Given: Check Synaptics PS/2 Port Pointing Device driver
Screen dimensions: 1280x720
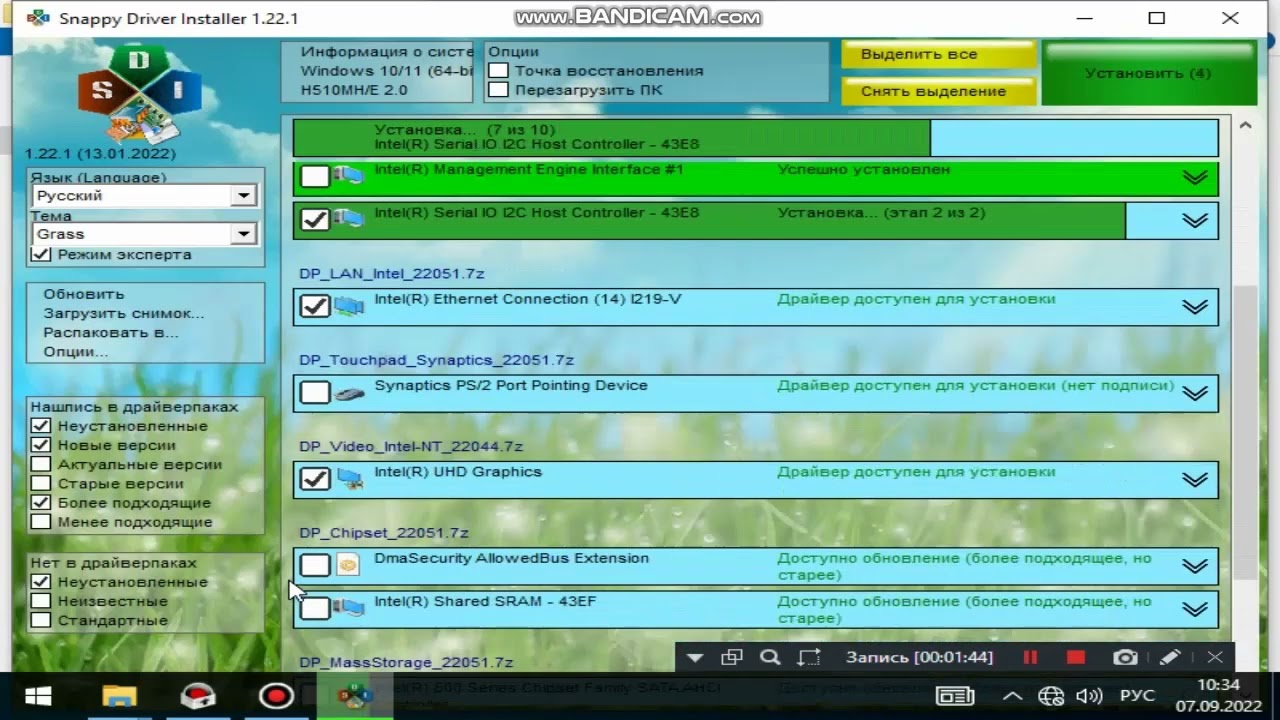Looking at the screenshot, I should tap(315, 393).
